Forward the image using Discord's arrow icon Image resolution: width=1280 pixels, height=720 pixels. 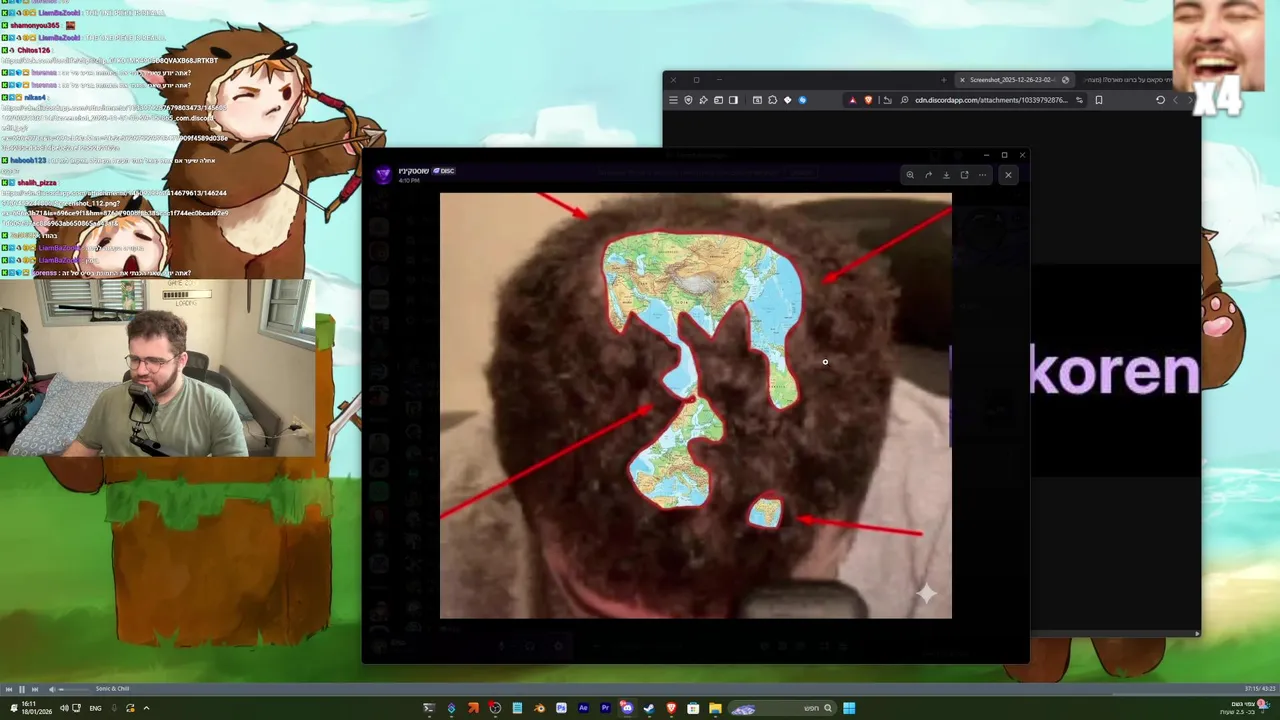point(928,175)
